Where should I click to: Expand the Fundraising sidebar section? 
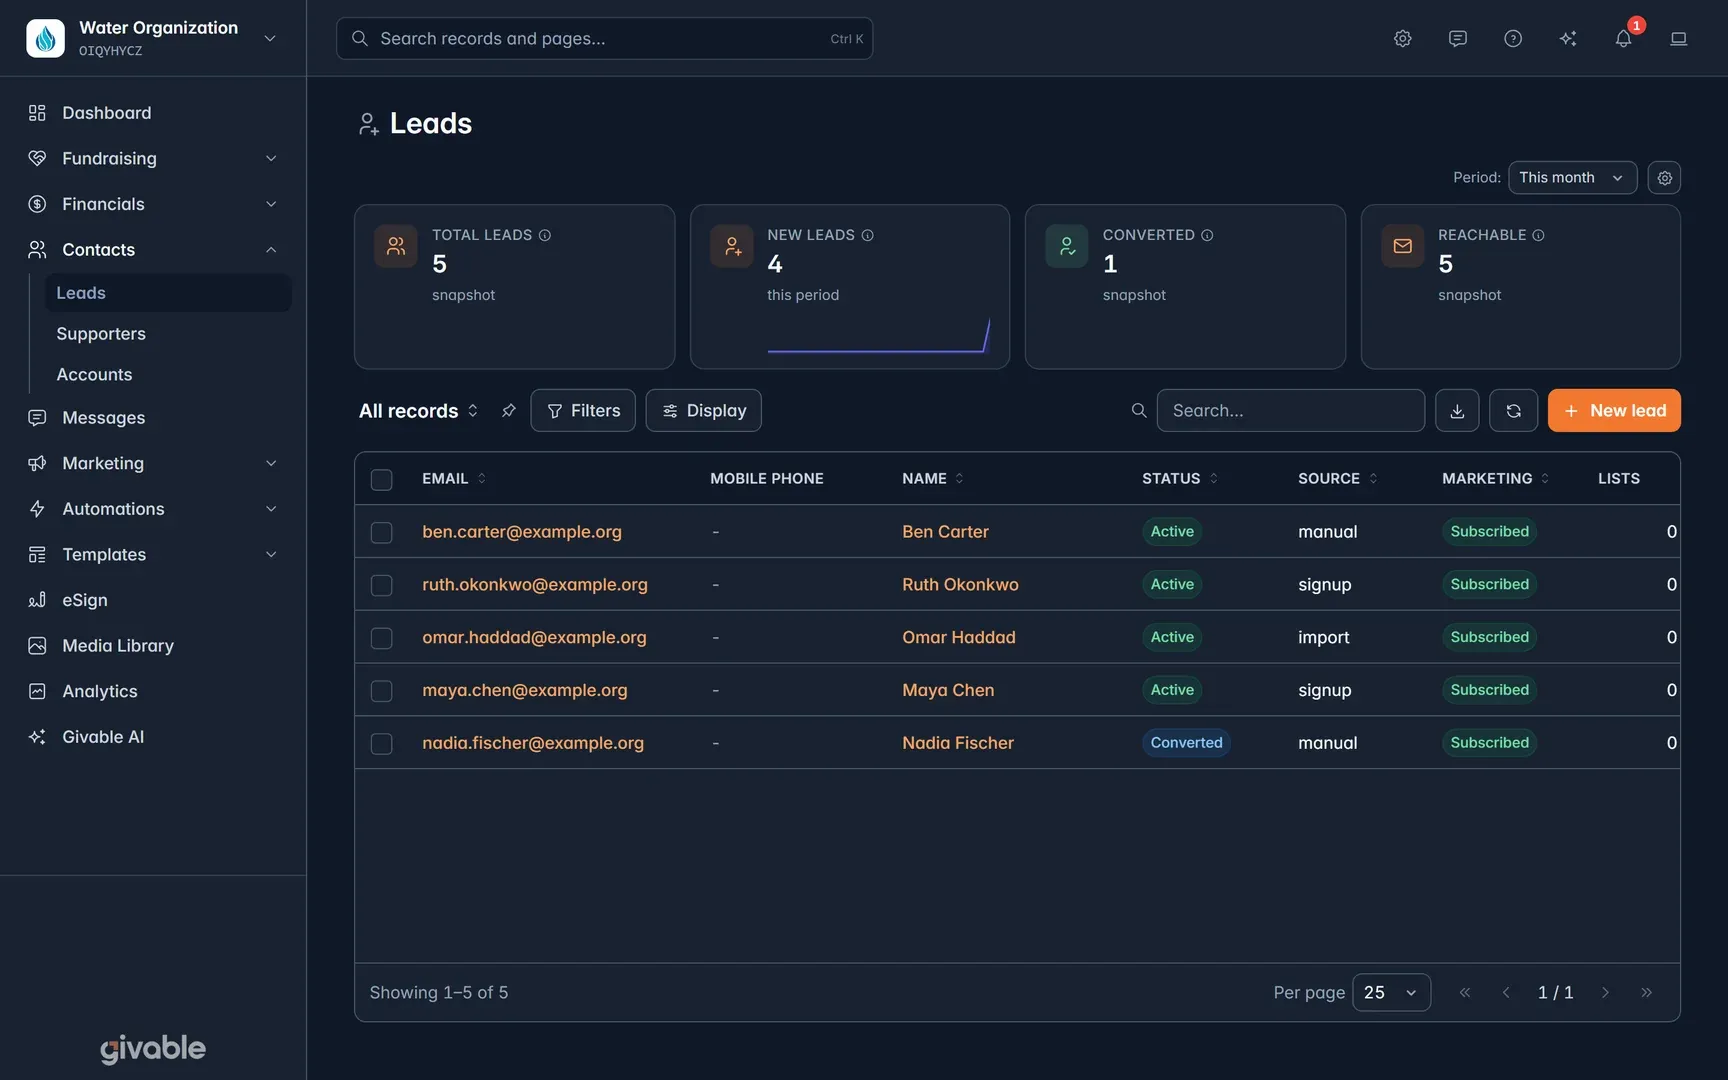tap(152, 158)
